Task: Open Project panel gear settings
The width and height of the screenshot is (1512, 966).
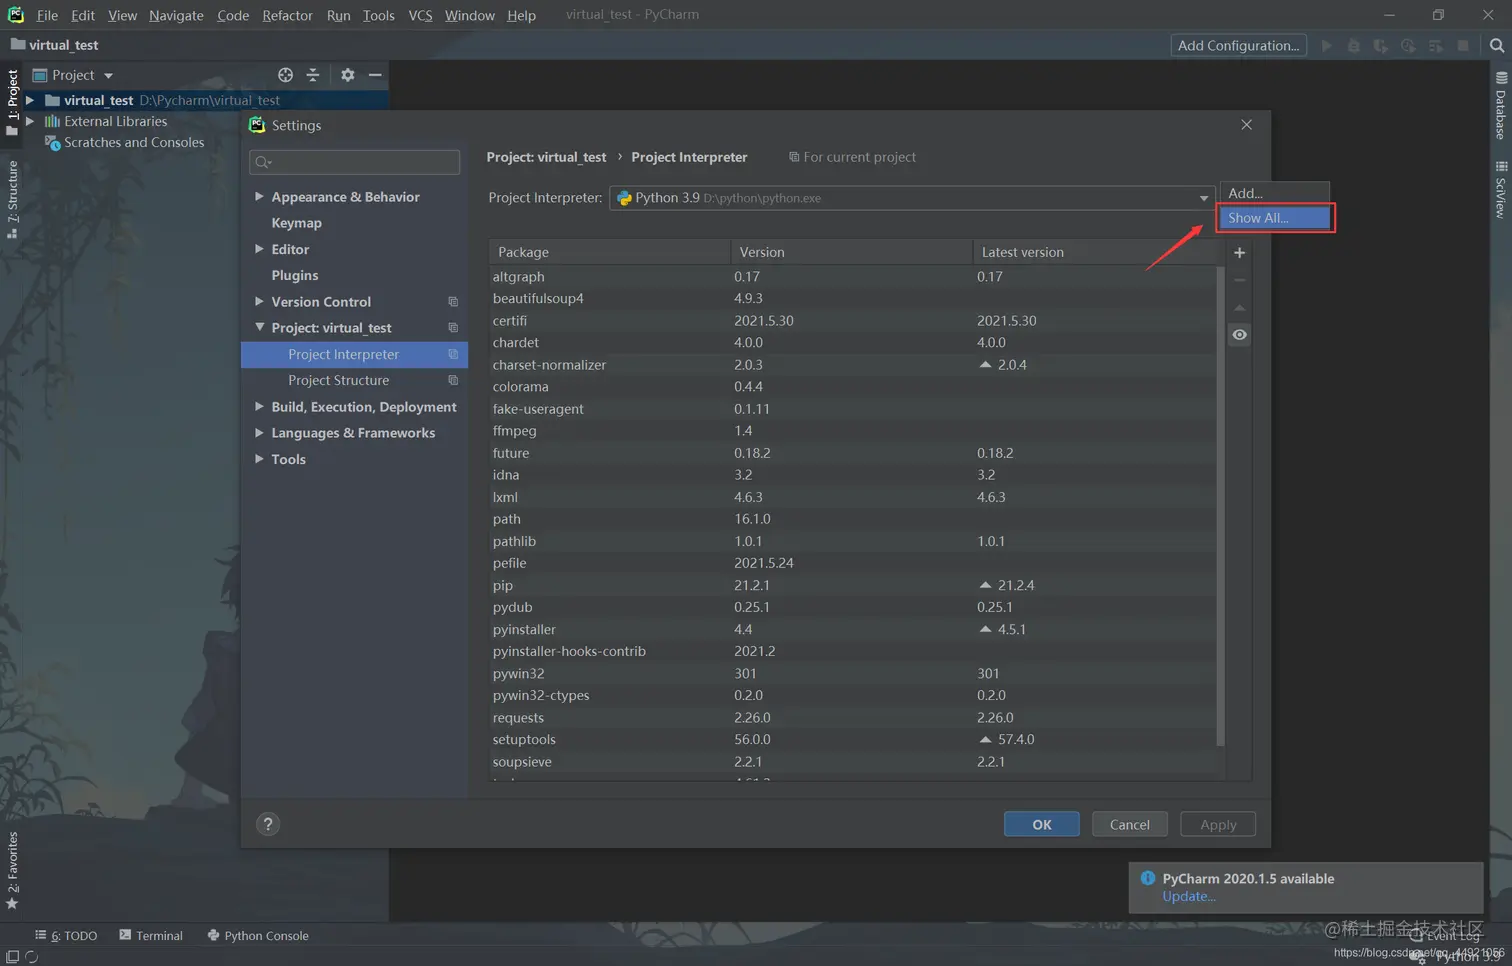Action: (347, 75)
